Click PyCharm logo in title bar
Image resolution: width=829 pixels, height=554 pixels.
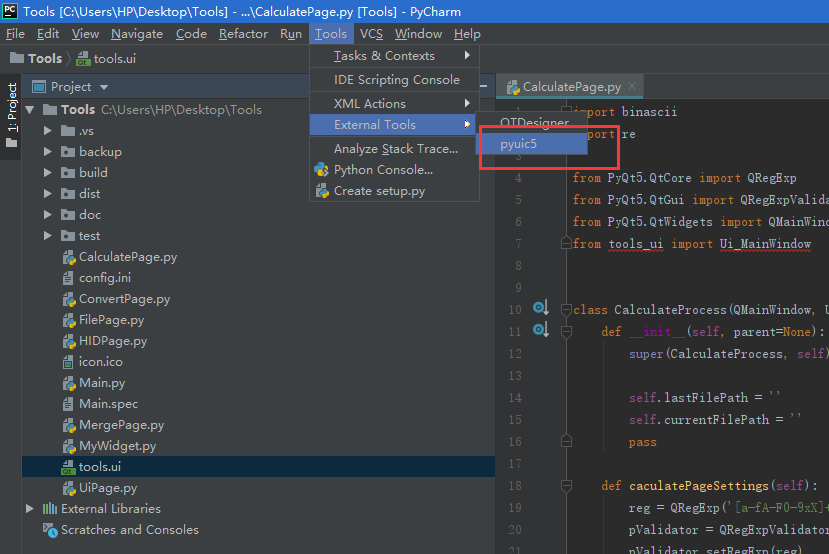click(x=10, y=11)
